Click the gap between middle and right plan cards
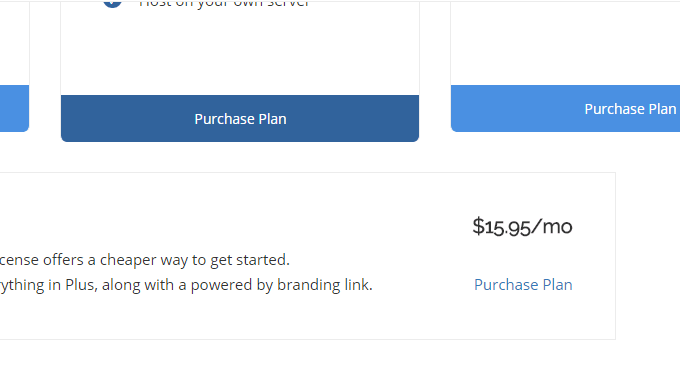 [x=435, y=69]
